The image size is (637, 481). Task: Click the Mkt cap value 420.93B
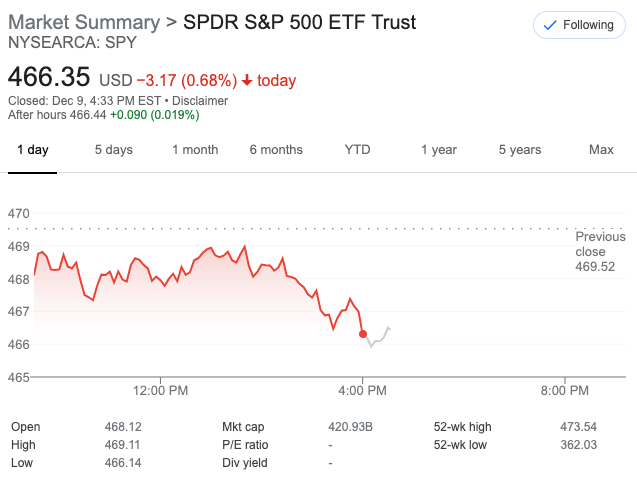pyautogui.click(x=350, y=427)
